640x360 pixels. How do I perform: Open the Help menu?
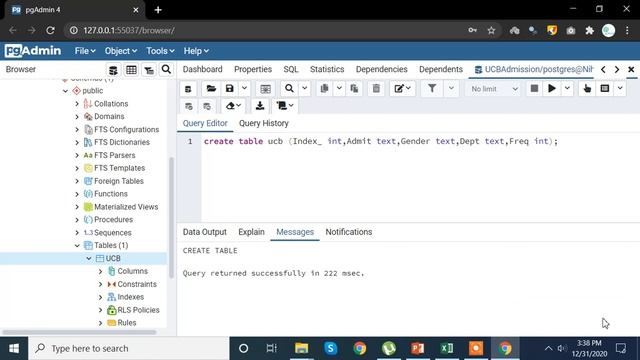[196, 51]
